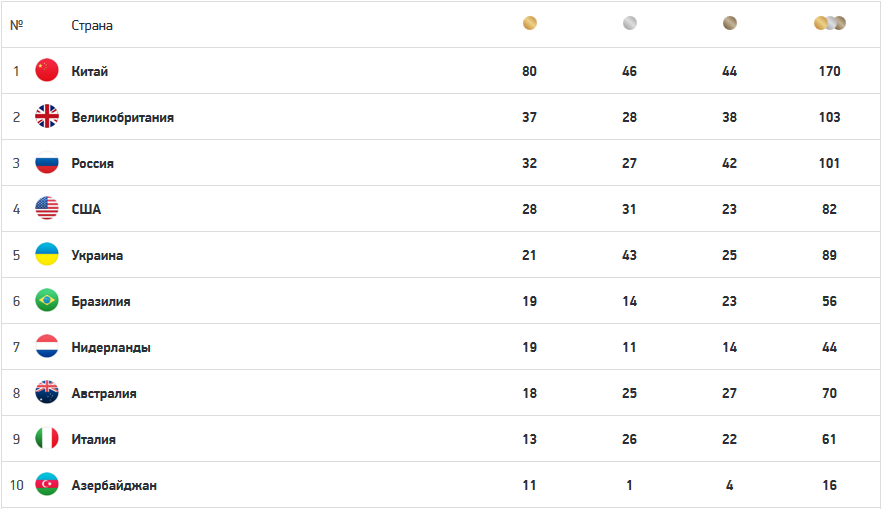The height and width of the screenshot is (509, 882).
Task: Click the Australia flag icon
Action: pyautogui.click(x=47, y=393)
